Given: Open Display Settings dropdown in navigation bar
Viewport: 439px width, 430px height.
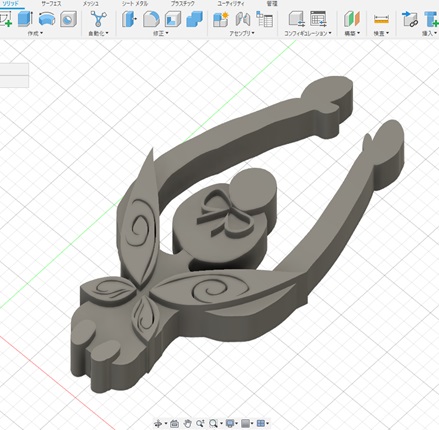Looking at the screenshot, I should 232,424.
